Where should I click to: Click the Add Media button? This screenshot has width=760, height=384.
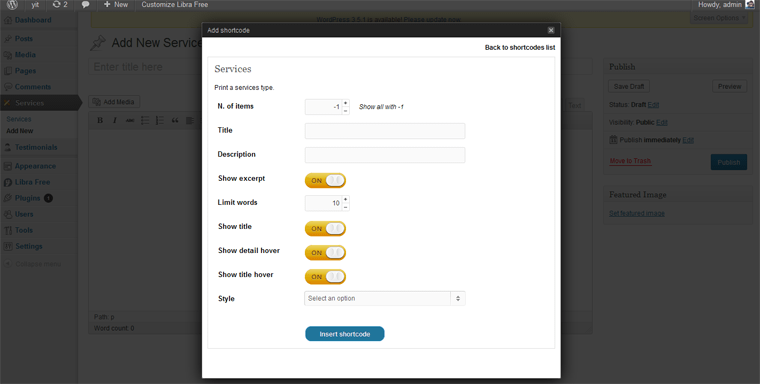pos(114,102)
